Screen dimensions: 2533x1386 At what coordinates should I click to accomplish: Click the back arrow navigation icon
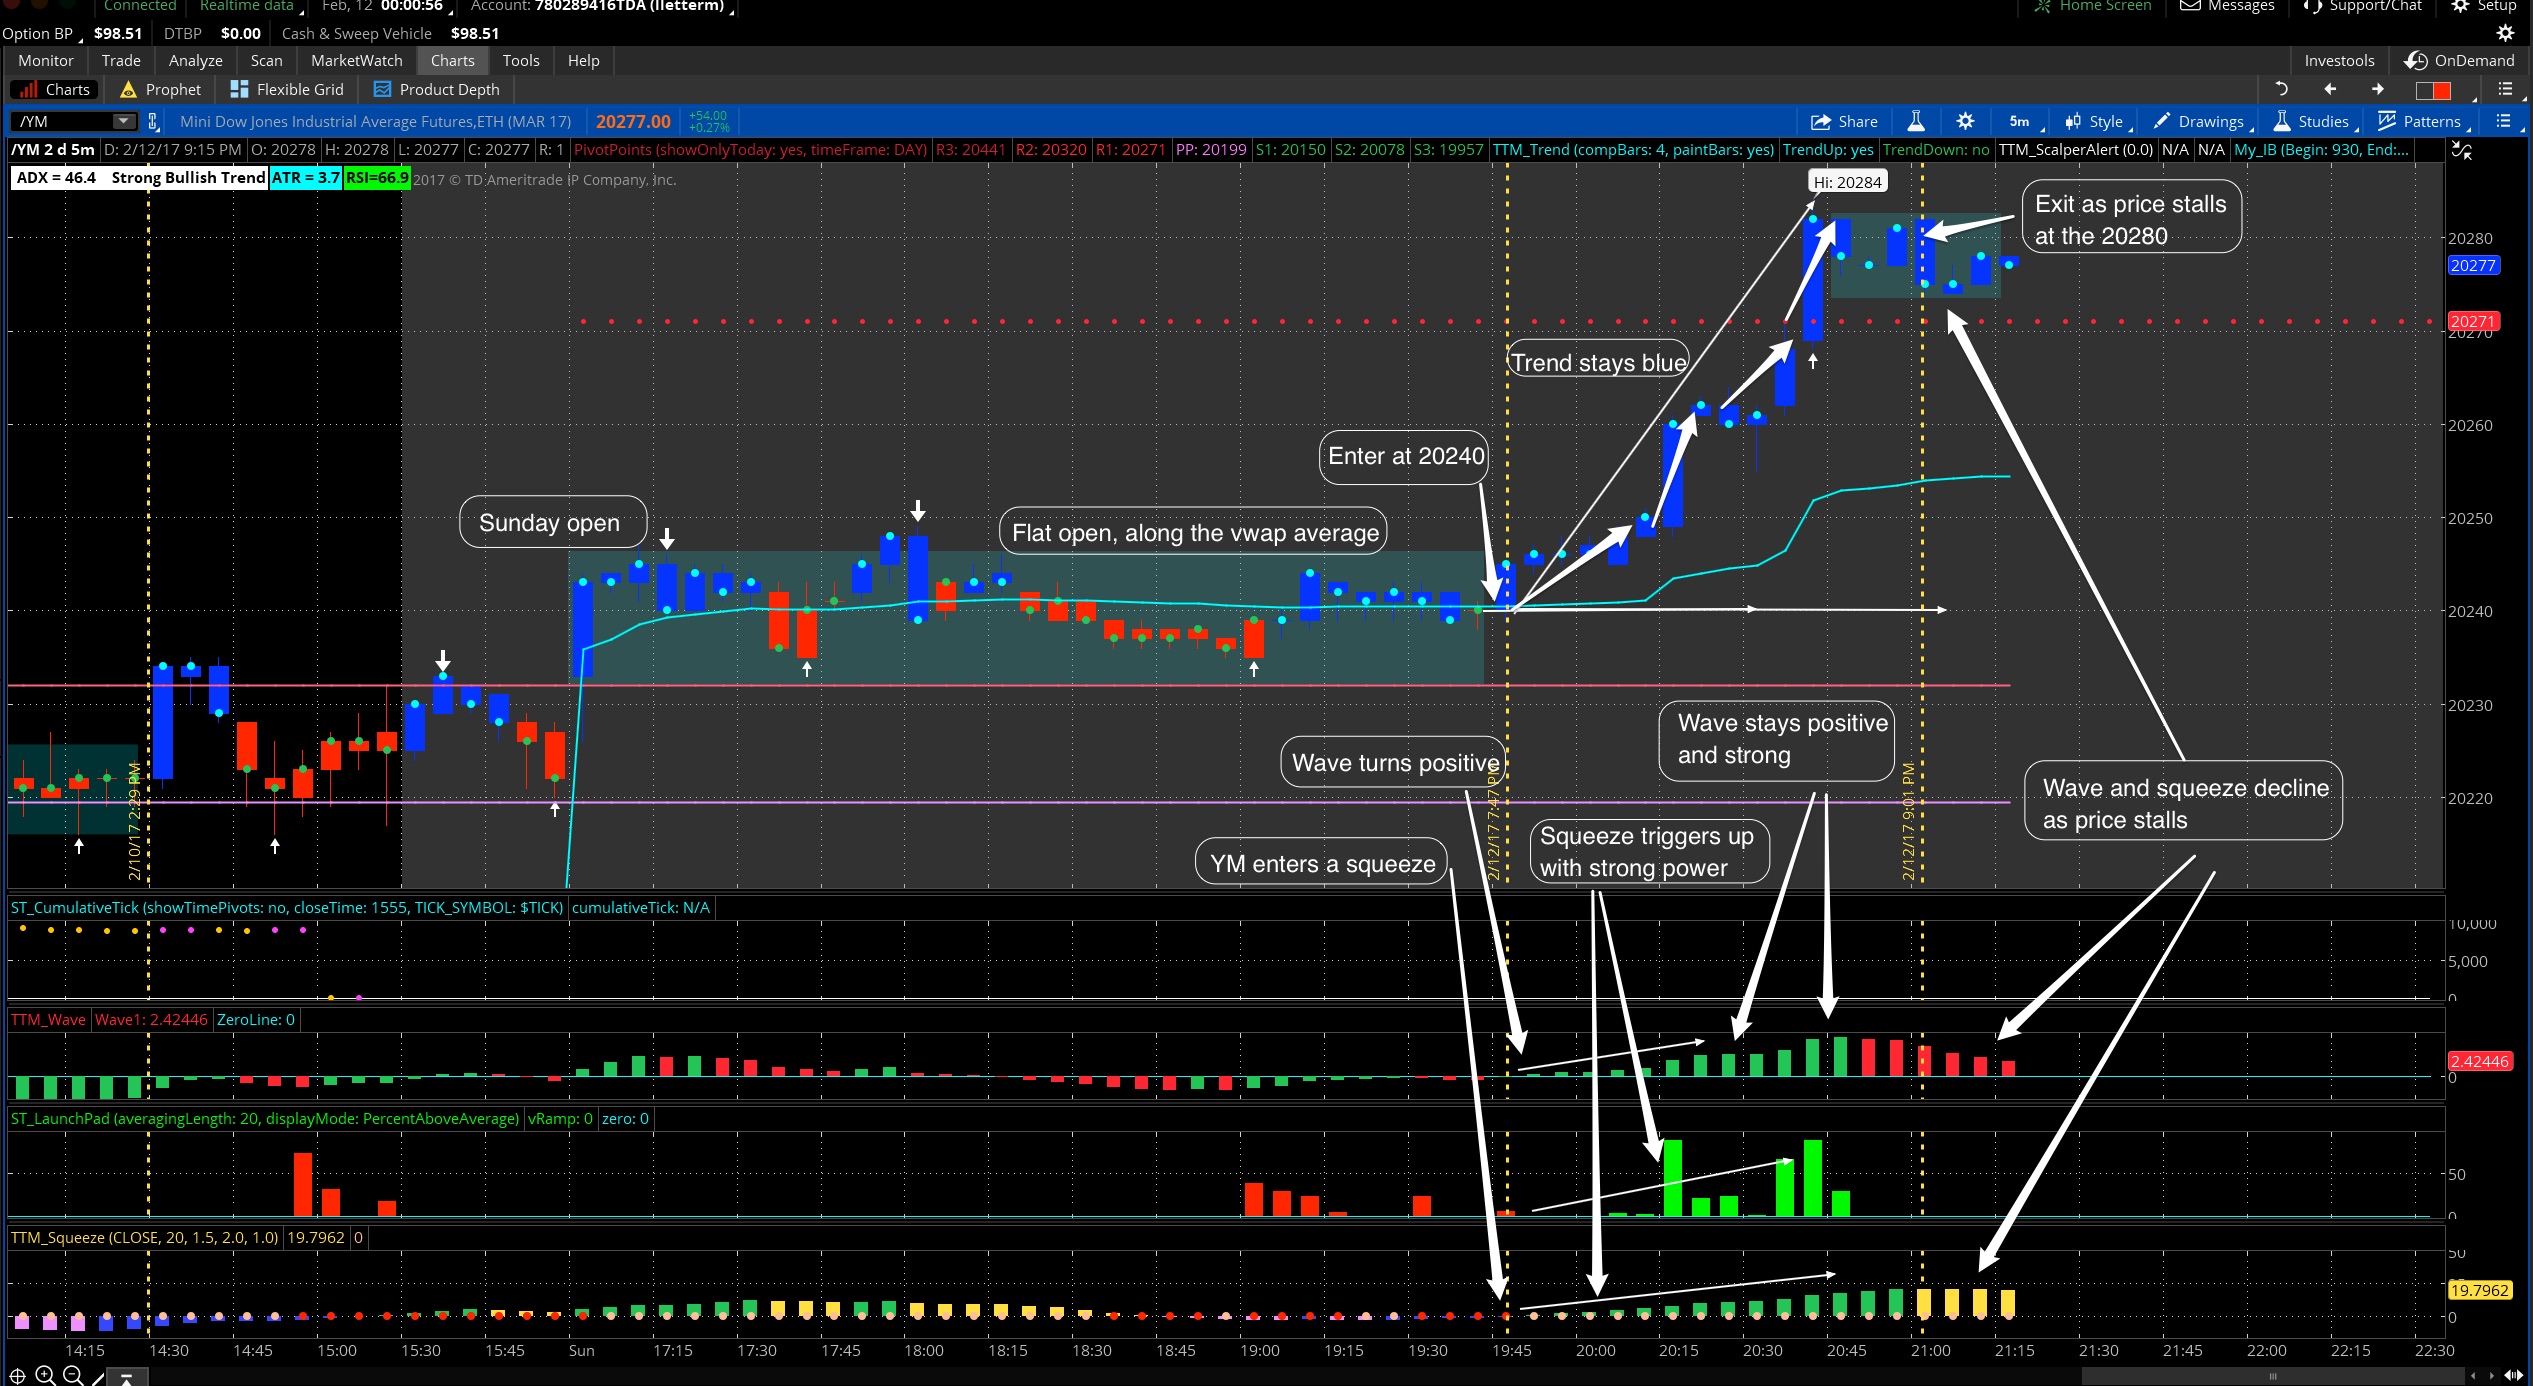[2330, 89]
